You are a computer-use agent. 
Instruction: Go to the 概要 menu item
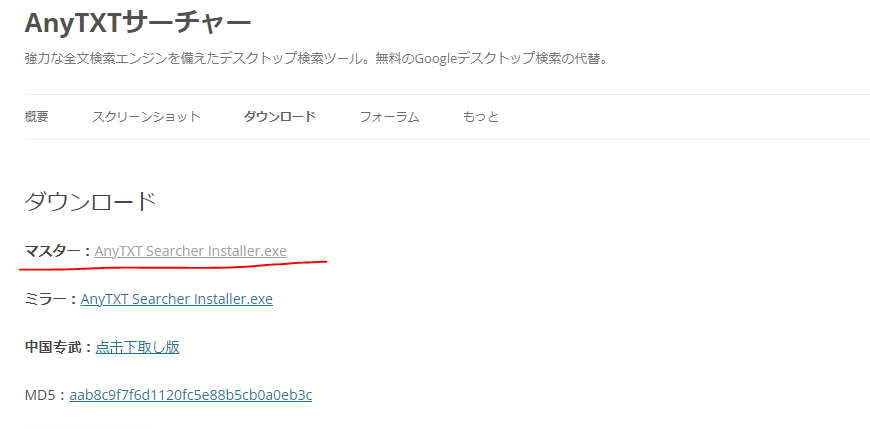pyautogui.click(x=37, y=117)
